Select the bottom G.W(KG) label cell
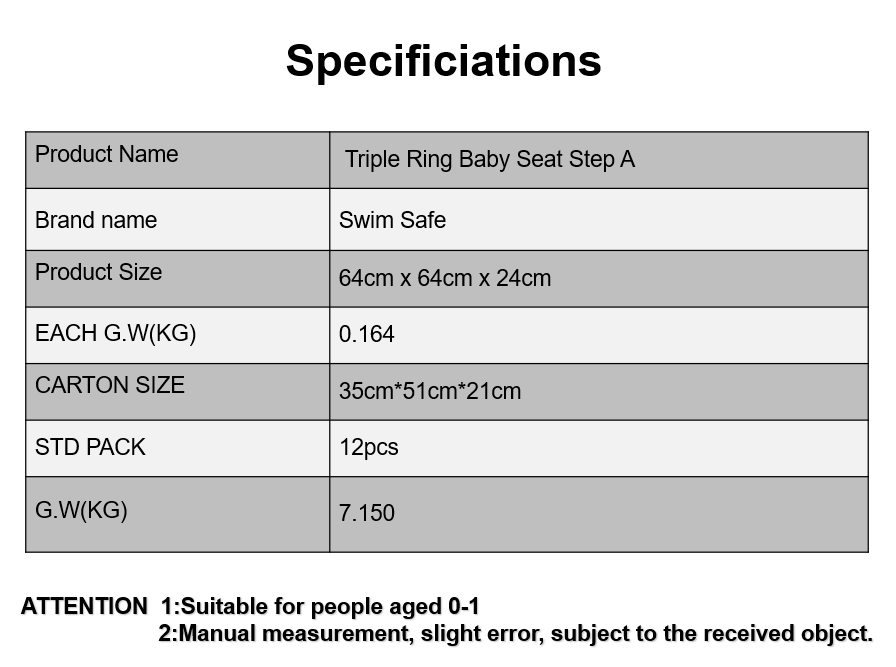Screen dimensions: 896x667 (x=178, y=514)
